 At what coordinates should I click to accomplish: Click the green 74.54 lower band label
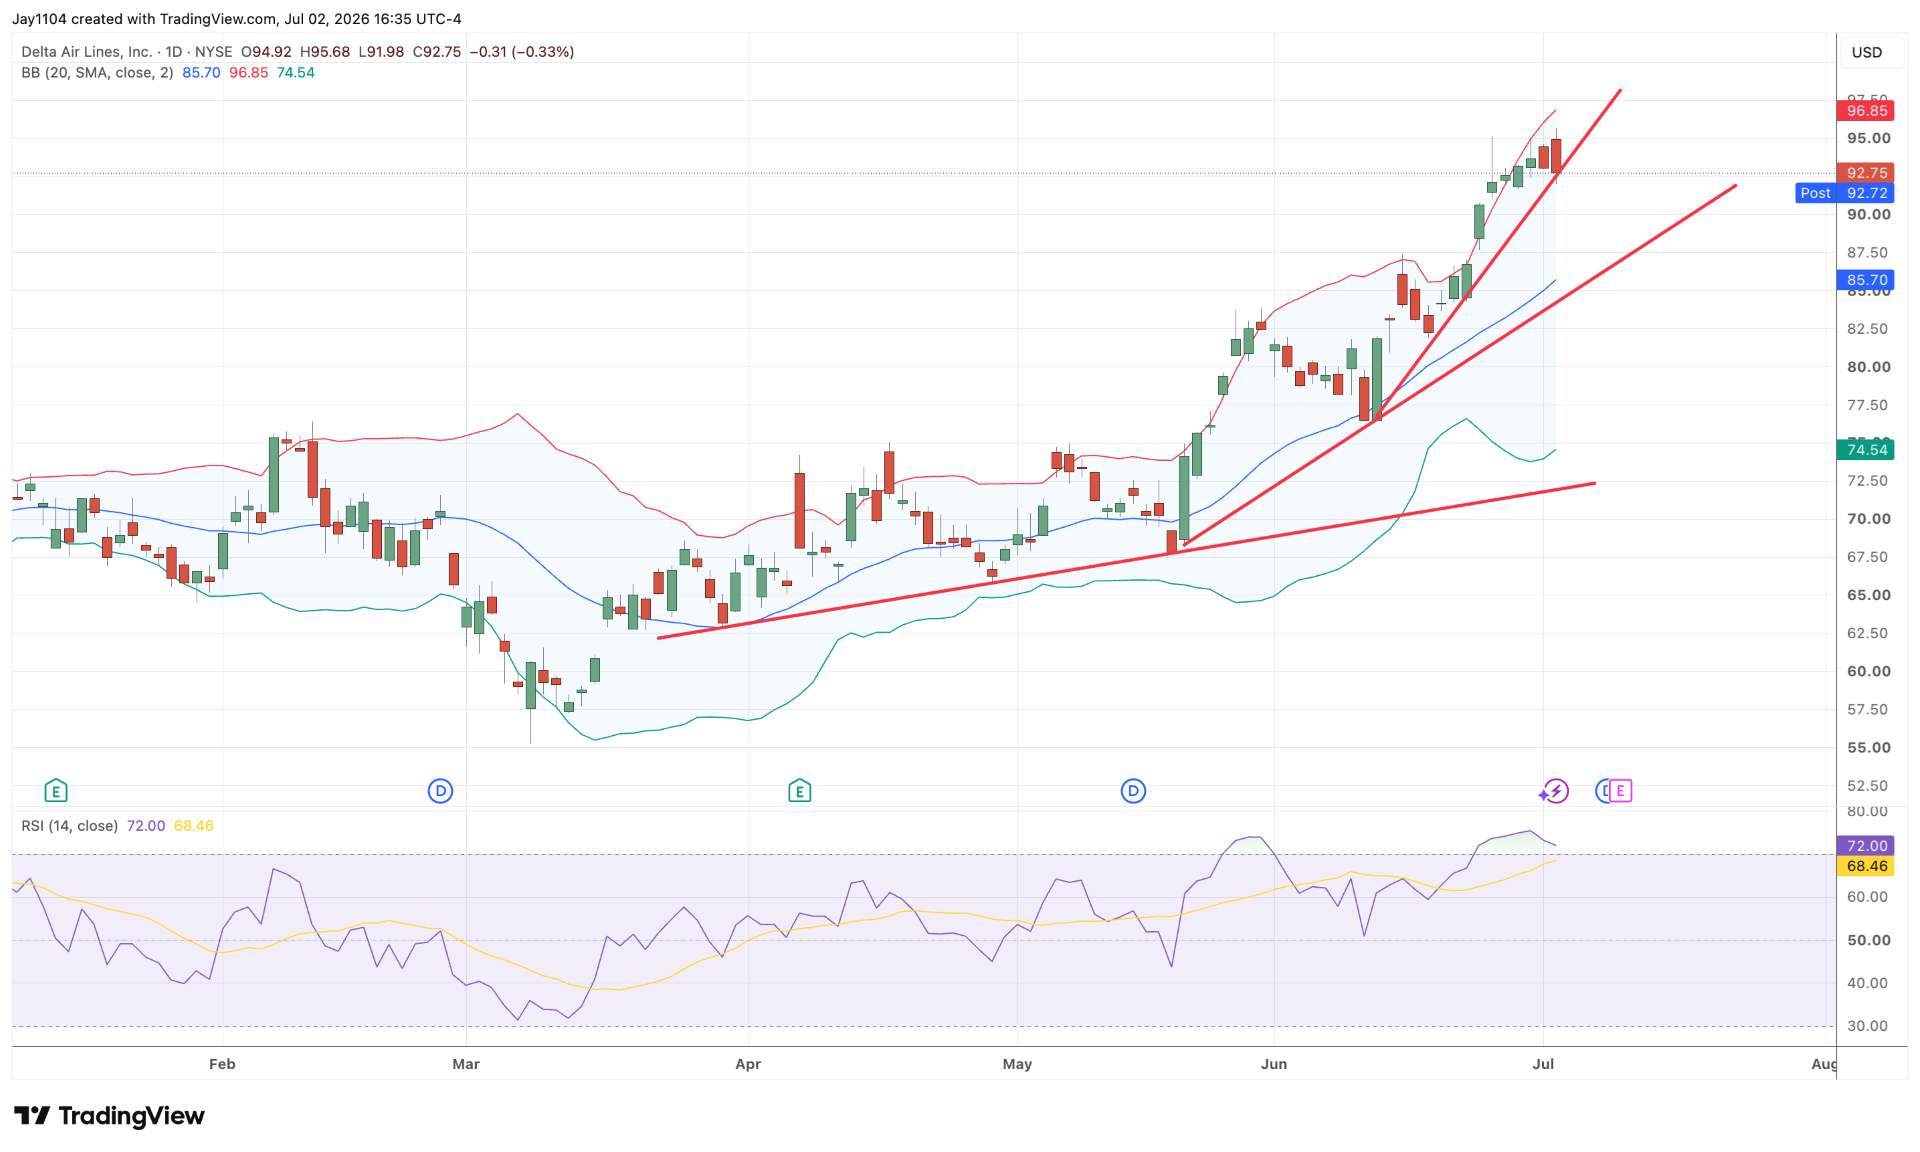tap(1866, 450)
